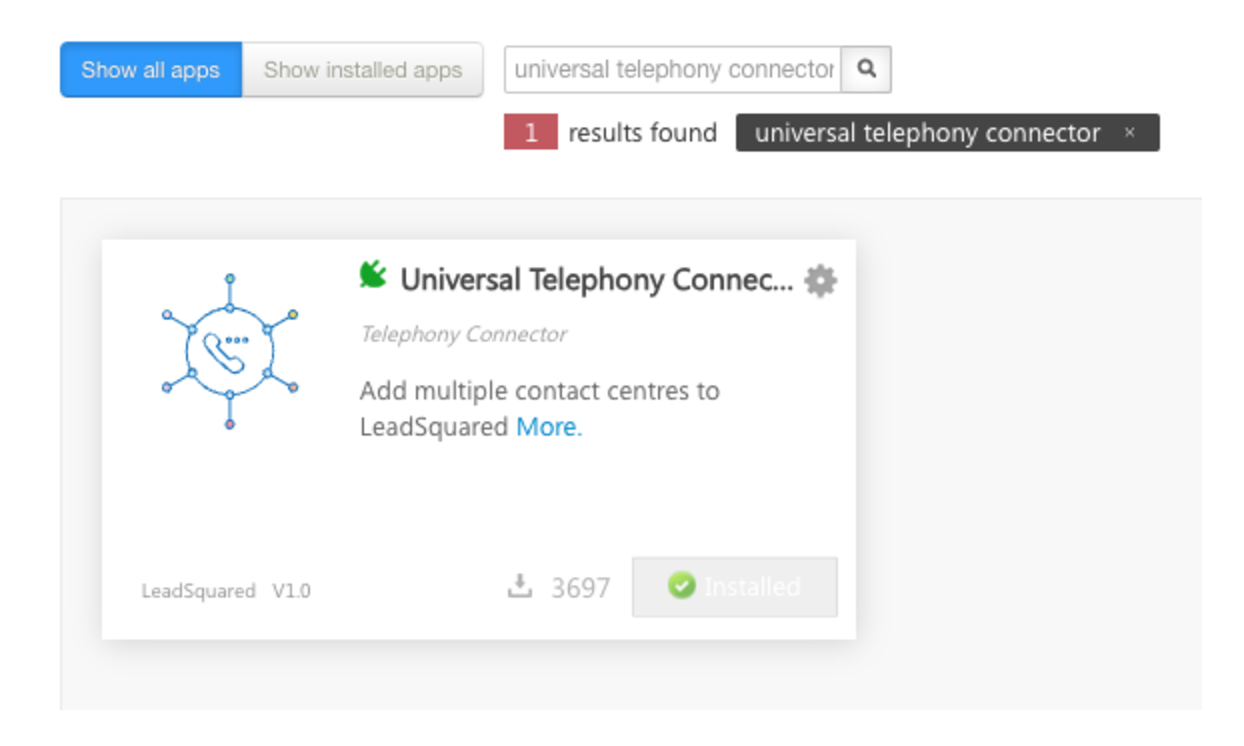This screenshot has height=746, width=1244.
Task: Click the green checkmark in the Installed button
Action: 681,586
